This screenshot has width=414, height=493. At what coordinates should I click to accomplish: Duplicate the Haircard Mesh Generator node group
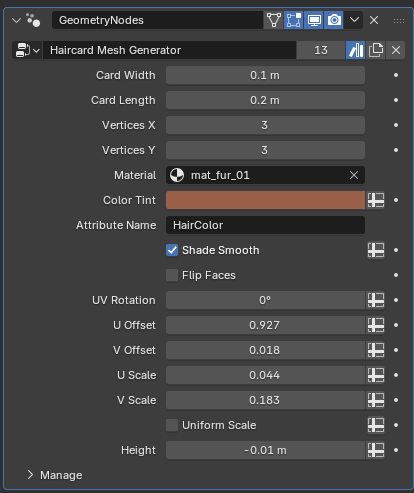(x=376, y=50)
